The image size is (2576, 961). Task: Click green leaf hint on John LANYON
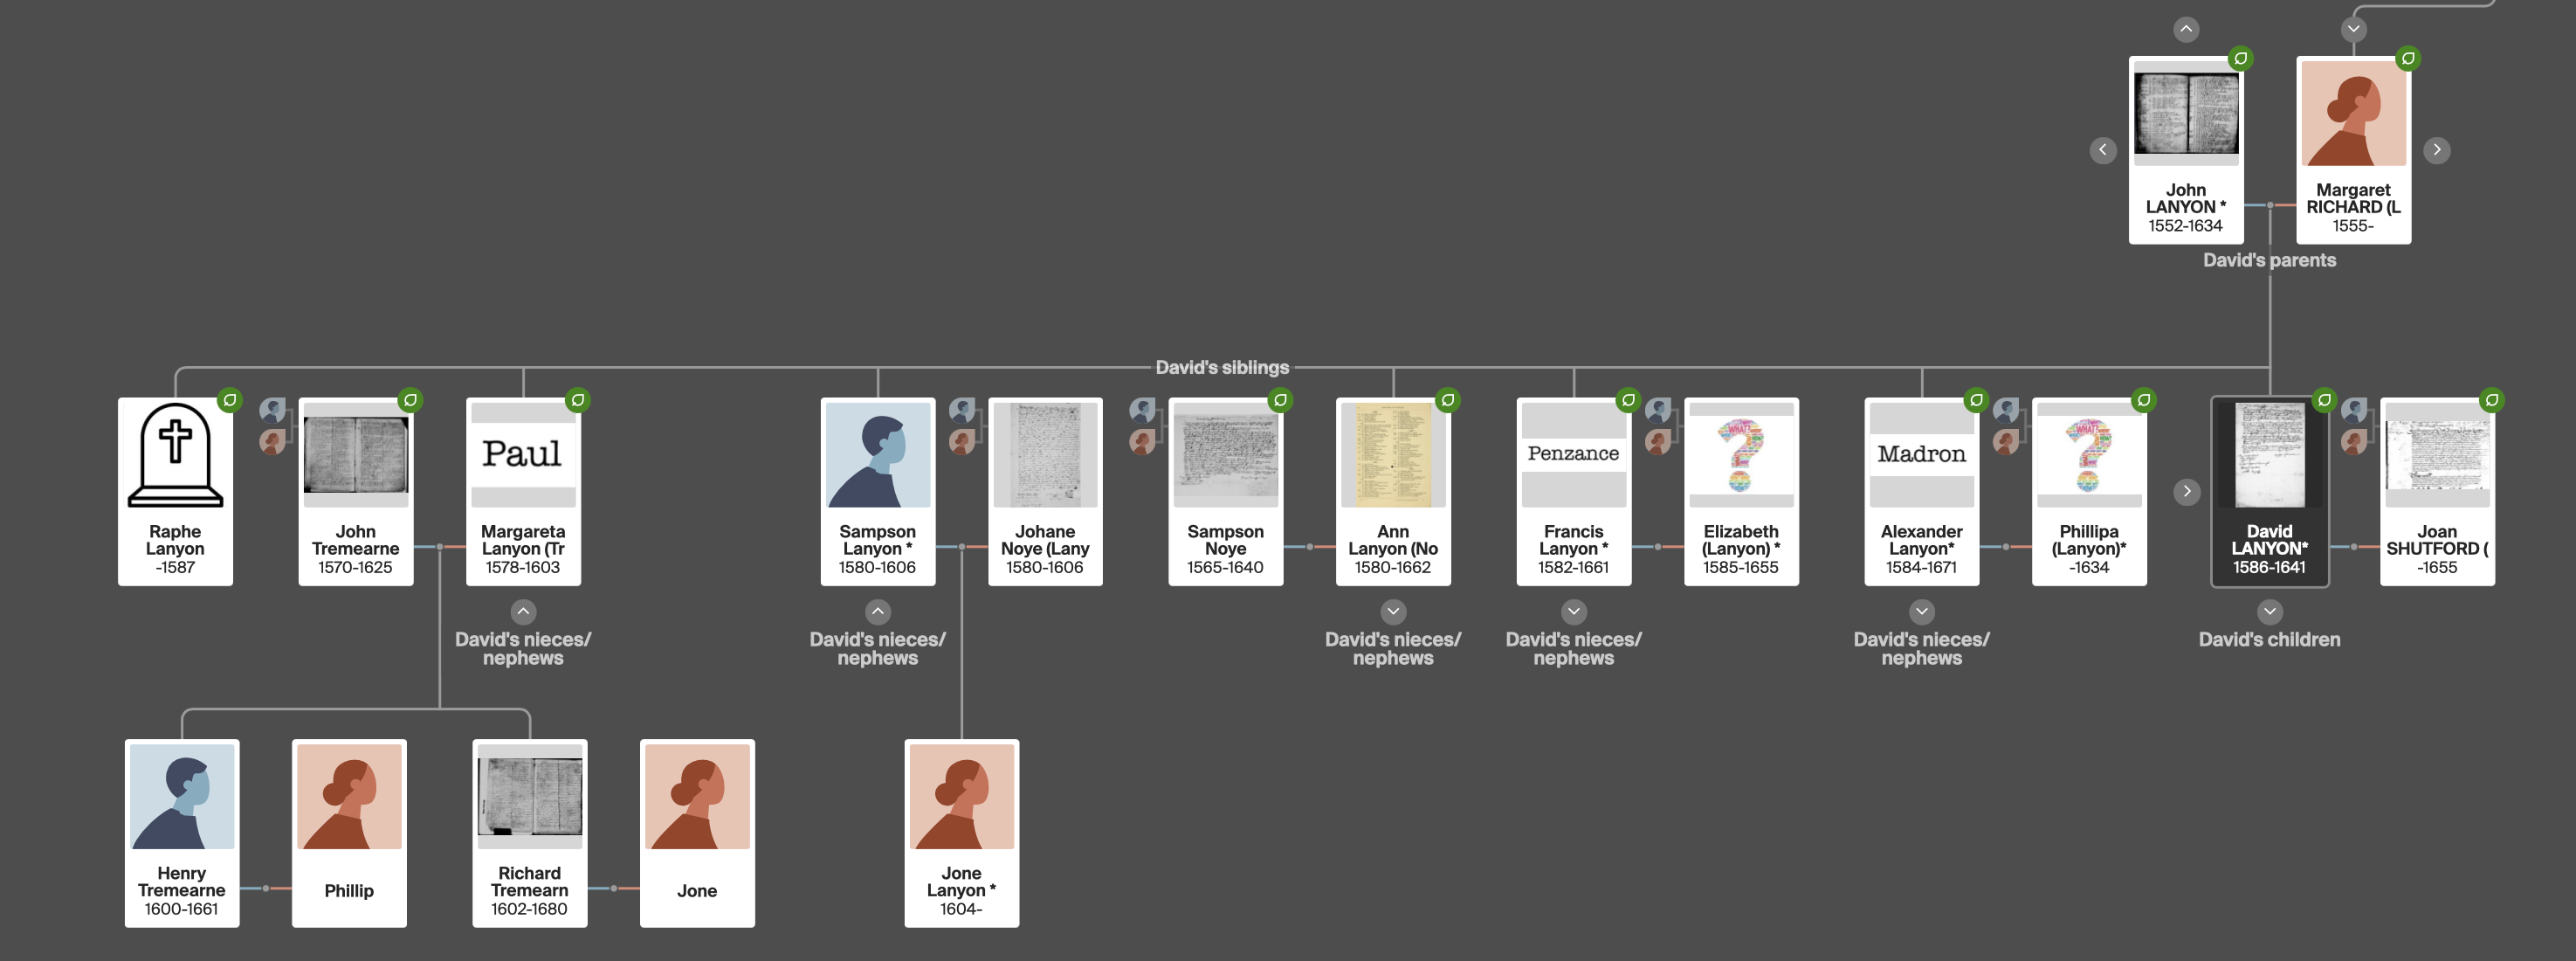pos(2241,58)
